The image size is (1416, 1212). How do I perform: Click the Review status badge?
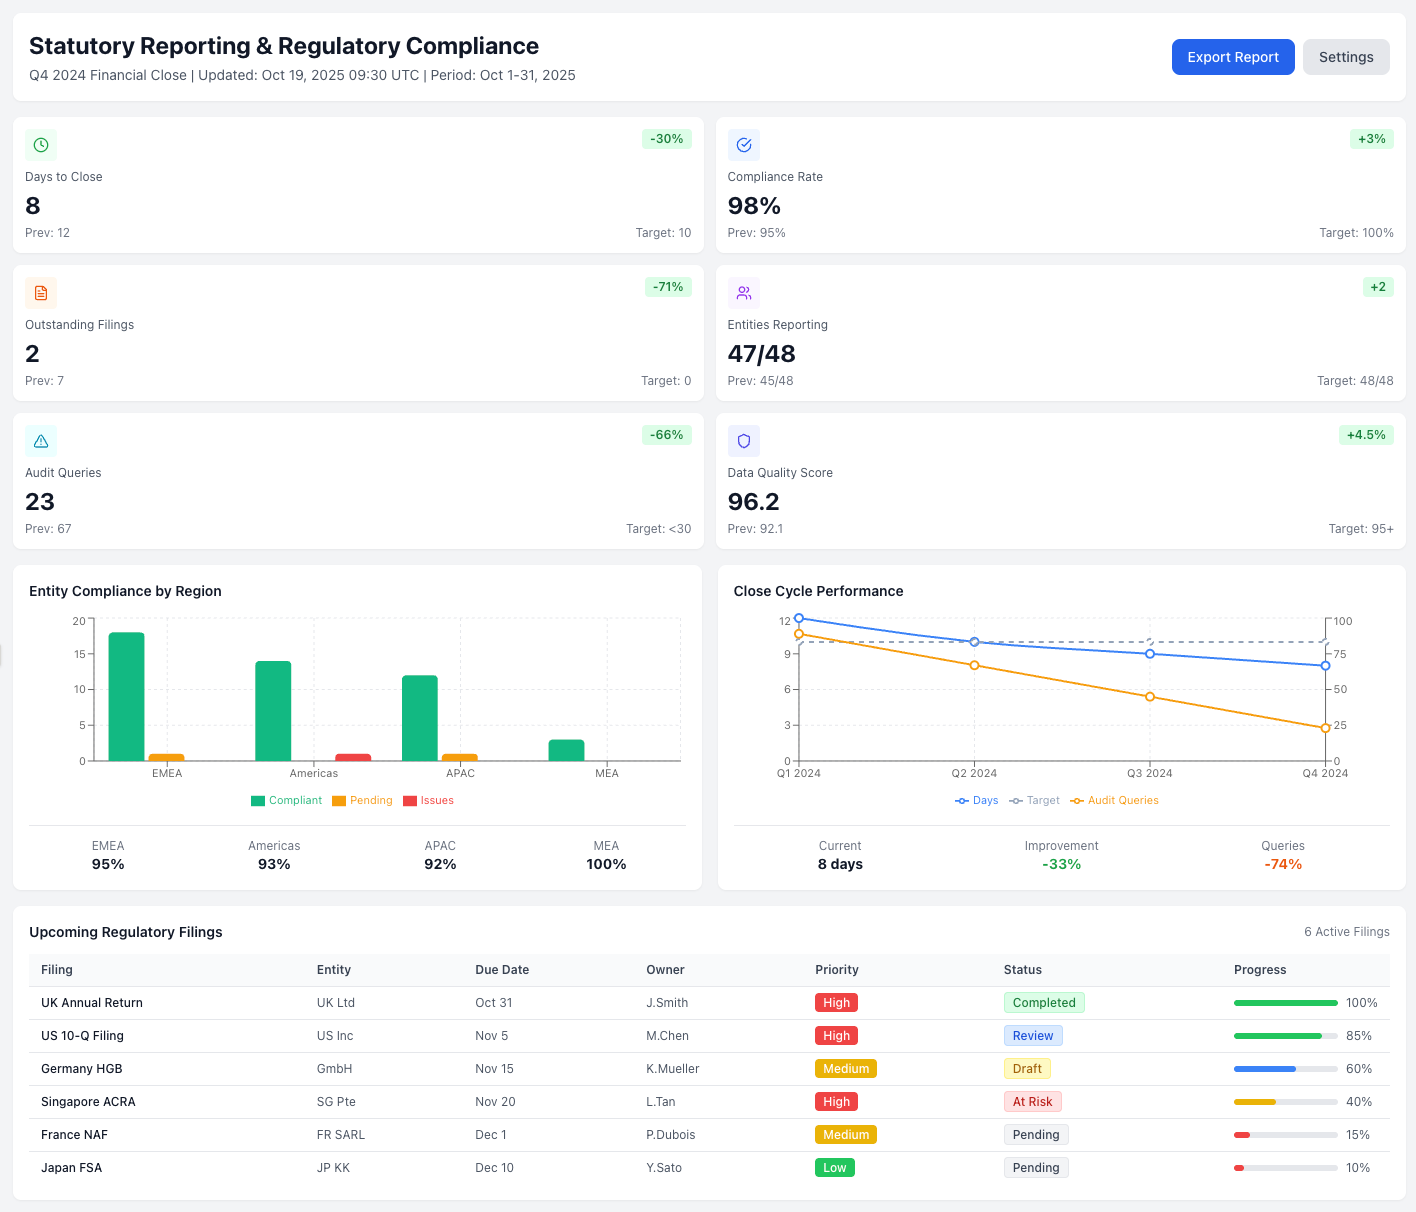point(1033,1036)
